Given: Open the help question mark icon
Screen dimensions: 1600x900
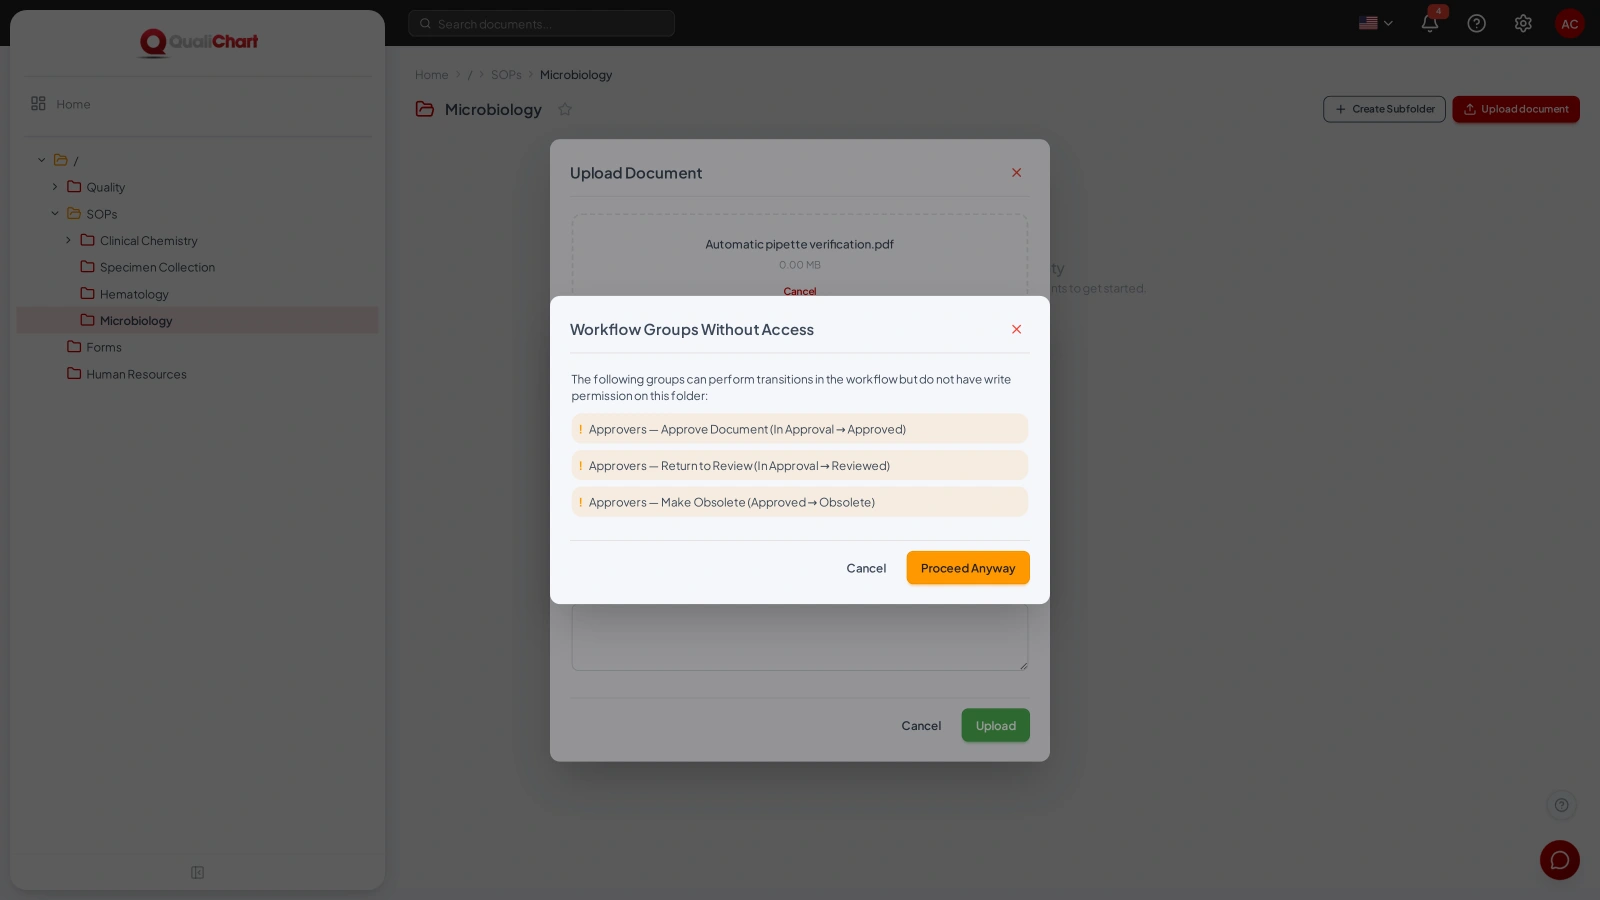Looking at the screenshot, I should point(1476,23).
